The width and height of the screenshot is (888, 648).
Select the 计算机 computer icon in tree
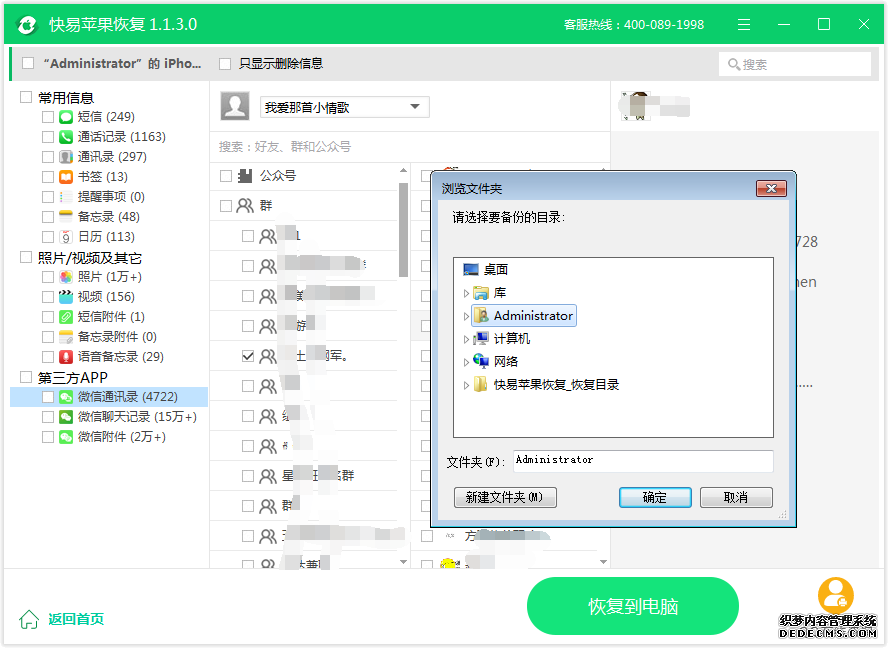coord(481,339)
